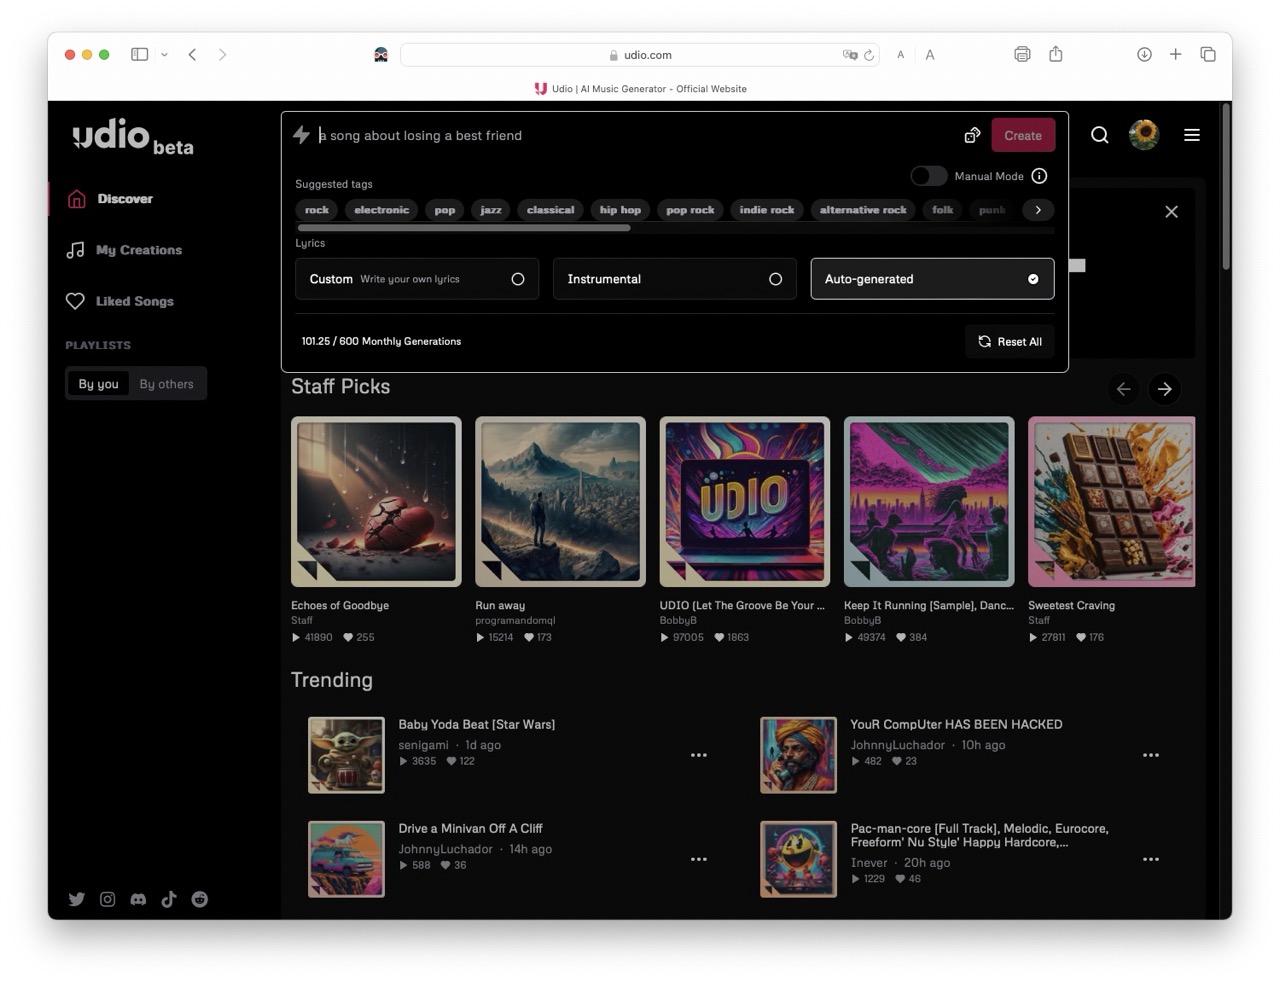Enable the Manual Mode toggle
The height and width of the screenshot is (983, 1280).
[x=928, y=176]
